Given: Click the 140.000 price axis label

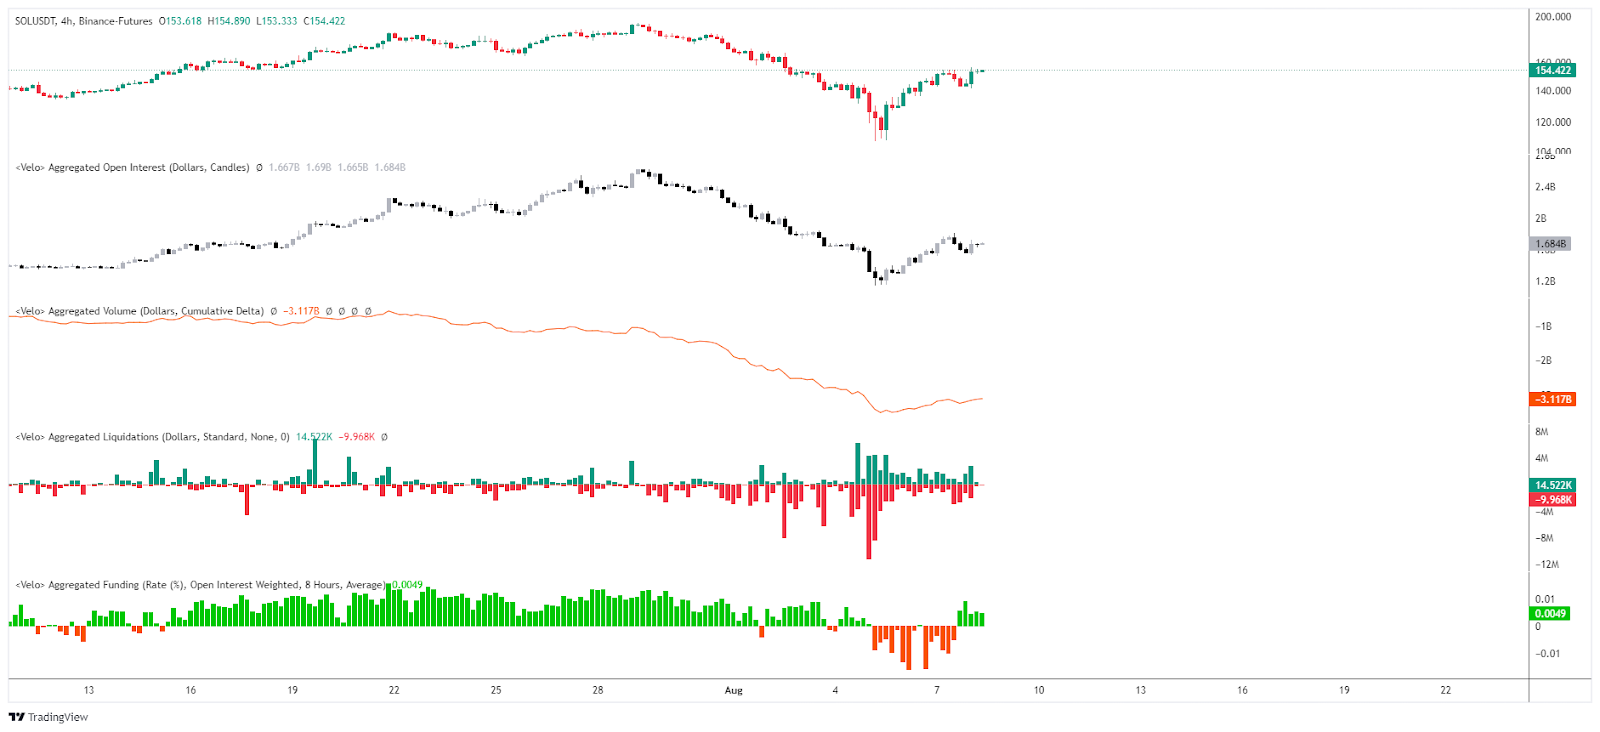Looking at the screenshot, I should click(1553, 91).
